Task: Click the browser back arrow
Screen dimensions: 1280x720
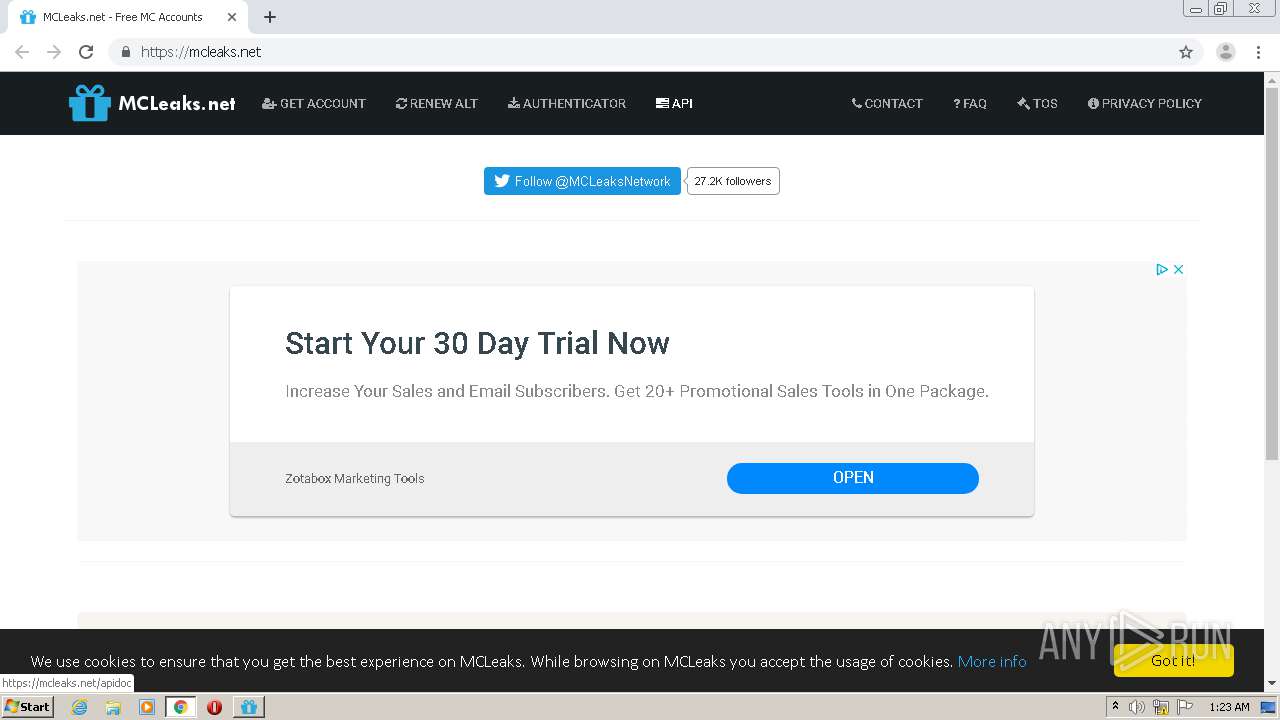Action: click(22, 52)
